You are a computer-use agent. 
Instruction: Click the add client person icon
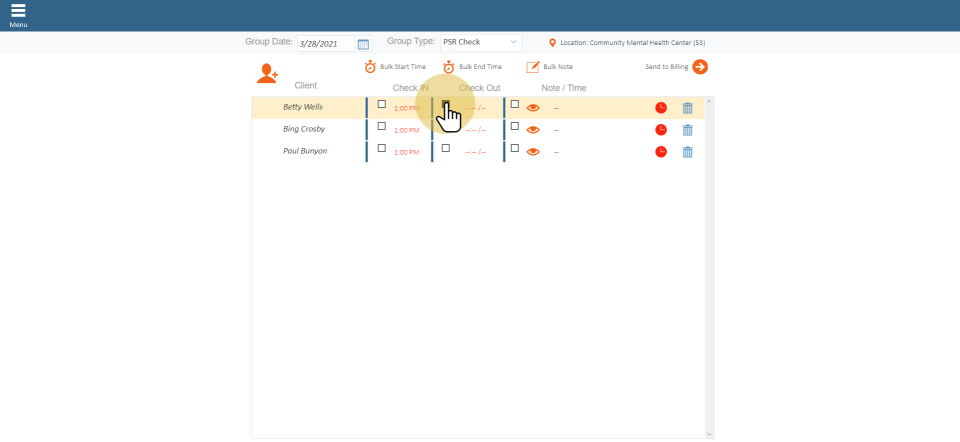pyautogui.click(x=267, y=73)
